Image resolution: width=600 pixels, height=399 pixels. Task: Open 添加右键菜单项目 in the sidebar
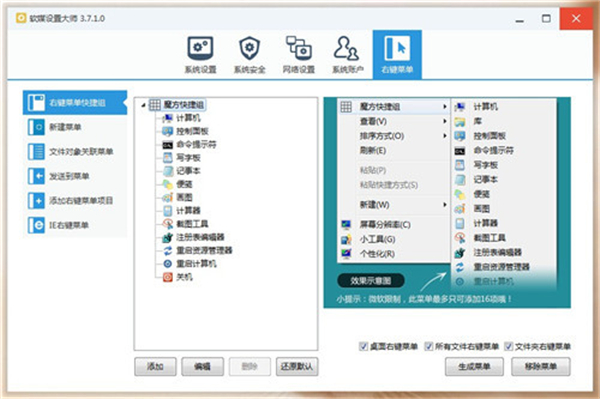point(75,200)
